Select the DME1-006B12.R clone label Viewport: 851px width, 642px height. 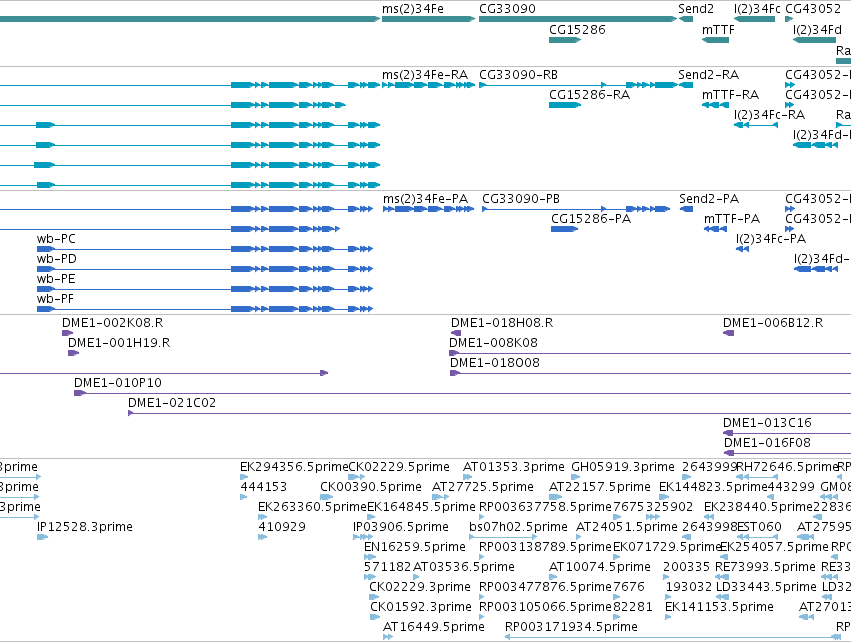pyautogui.click(x=772, y=323)
